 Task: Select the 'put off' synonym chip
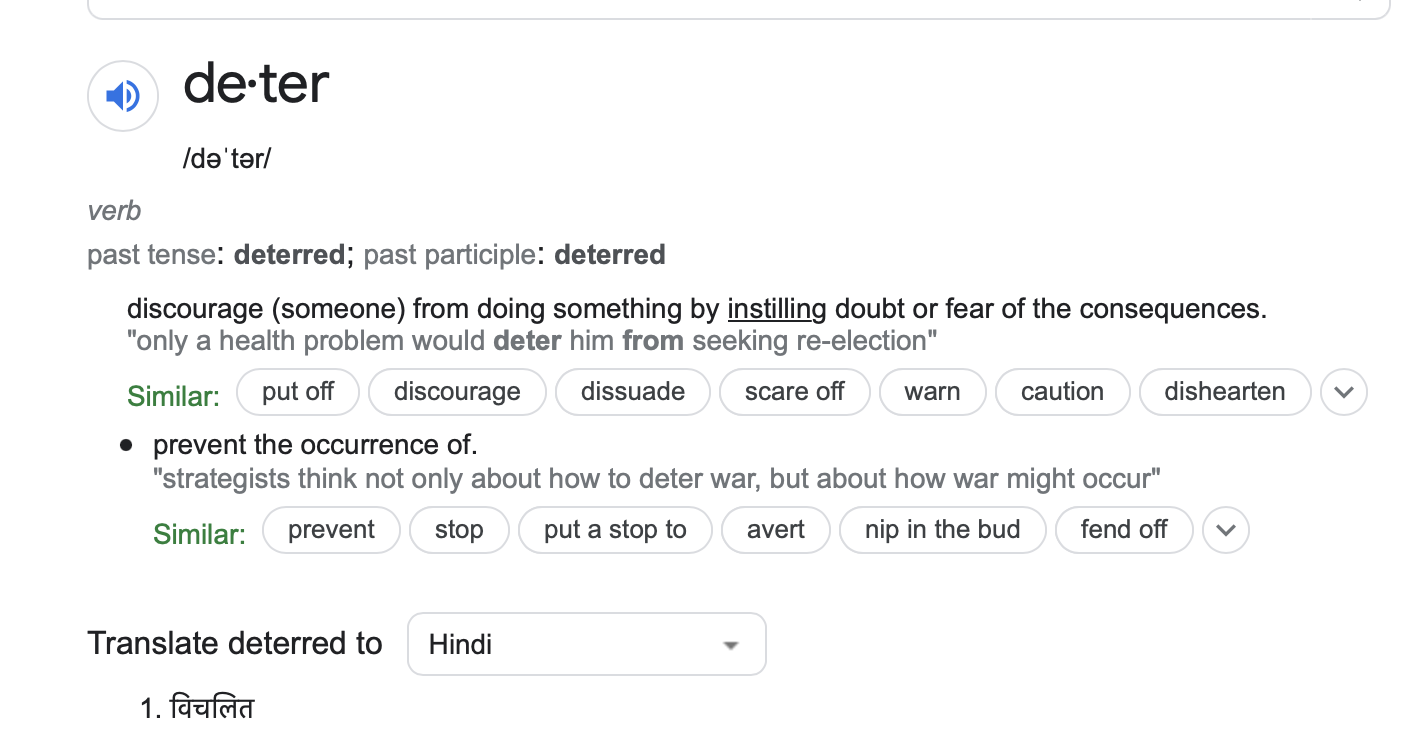click(298, 392)
